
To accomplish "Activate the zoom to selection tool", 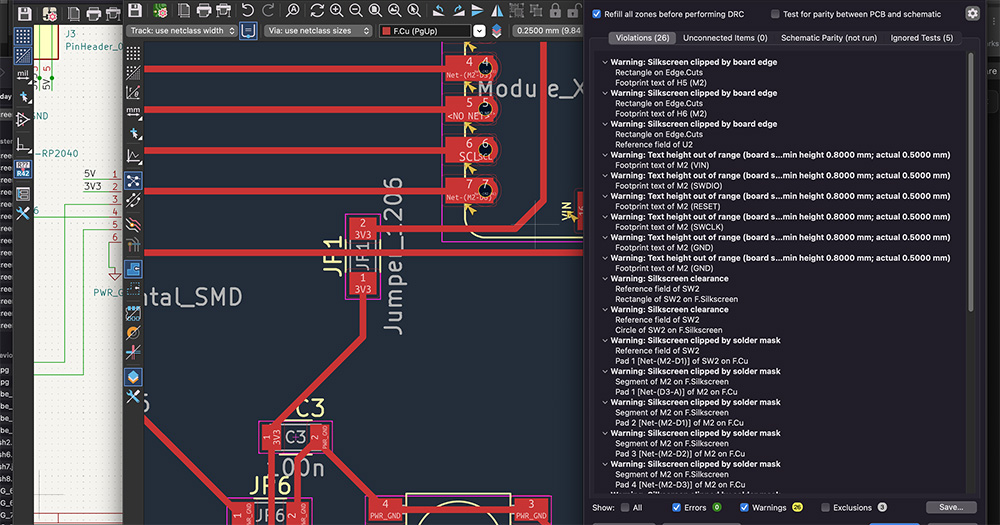I will click(x=414, y=10).
